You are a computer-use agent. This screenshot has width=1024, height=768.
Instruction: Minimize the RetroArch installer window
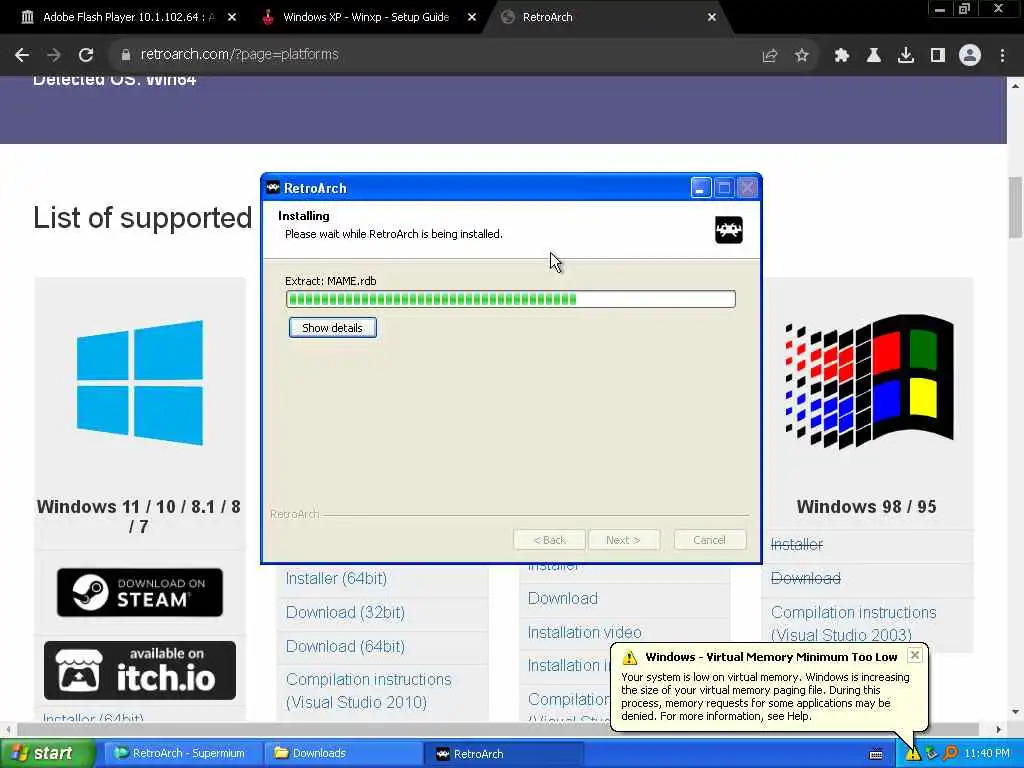click(700, 188)
